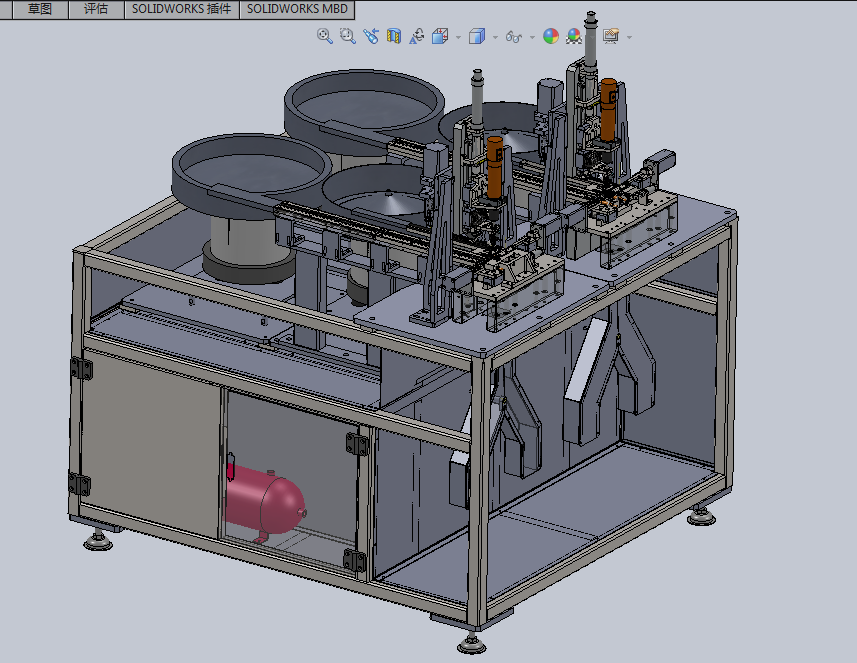
Task: Select the Zoom to Area tool
Action: point(347,36)
